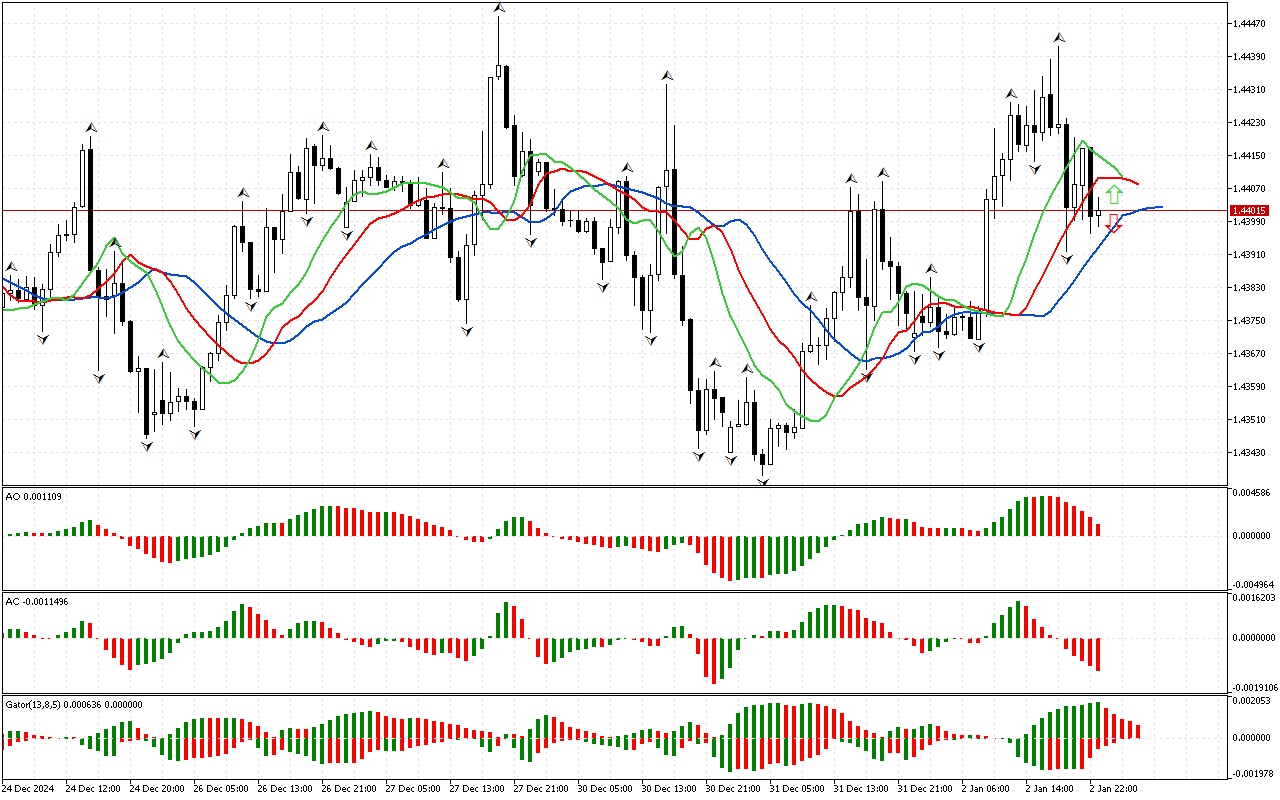Click the 1.43990 price scale value
This screenshot has height=800, width=1280.
[1250, 221]
